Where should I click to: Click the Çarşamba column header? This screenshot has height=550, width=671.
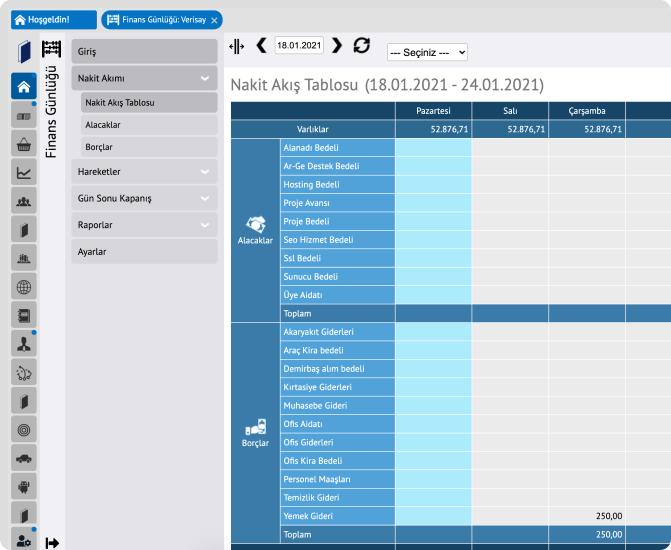pos(587,111)
